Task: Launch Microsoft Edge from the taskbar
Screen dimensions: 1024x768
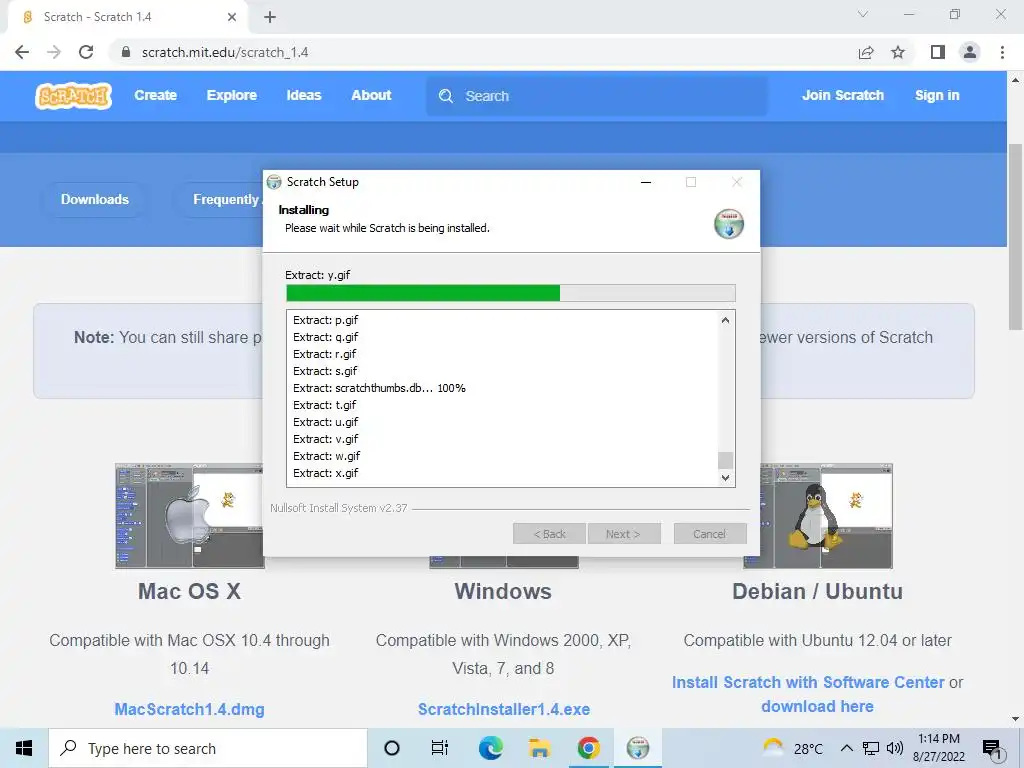Action: pyautogui.click(x=491, y=748)
